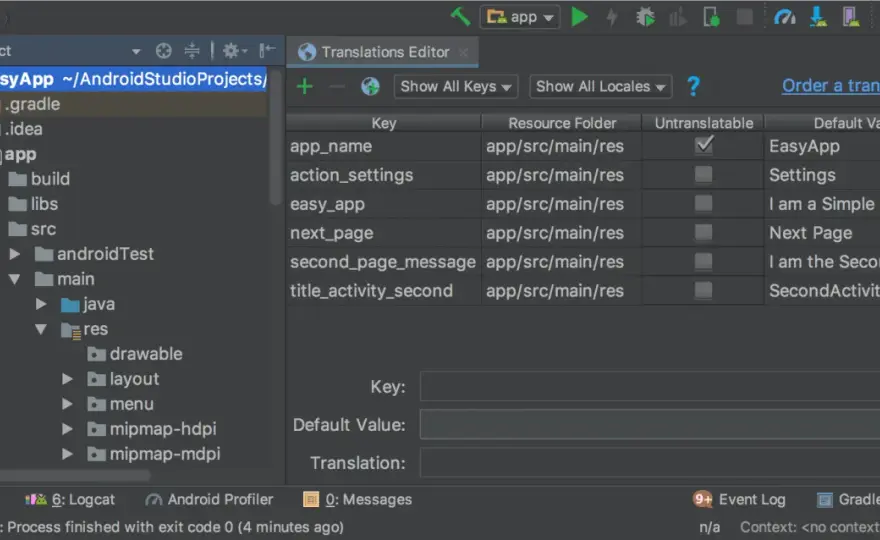
Task: Add a key with the green plus icon
Action: click(305, 86)
